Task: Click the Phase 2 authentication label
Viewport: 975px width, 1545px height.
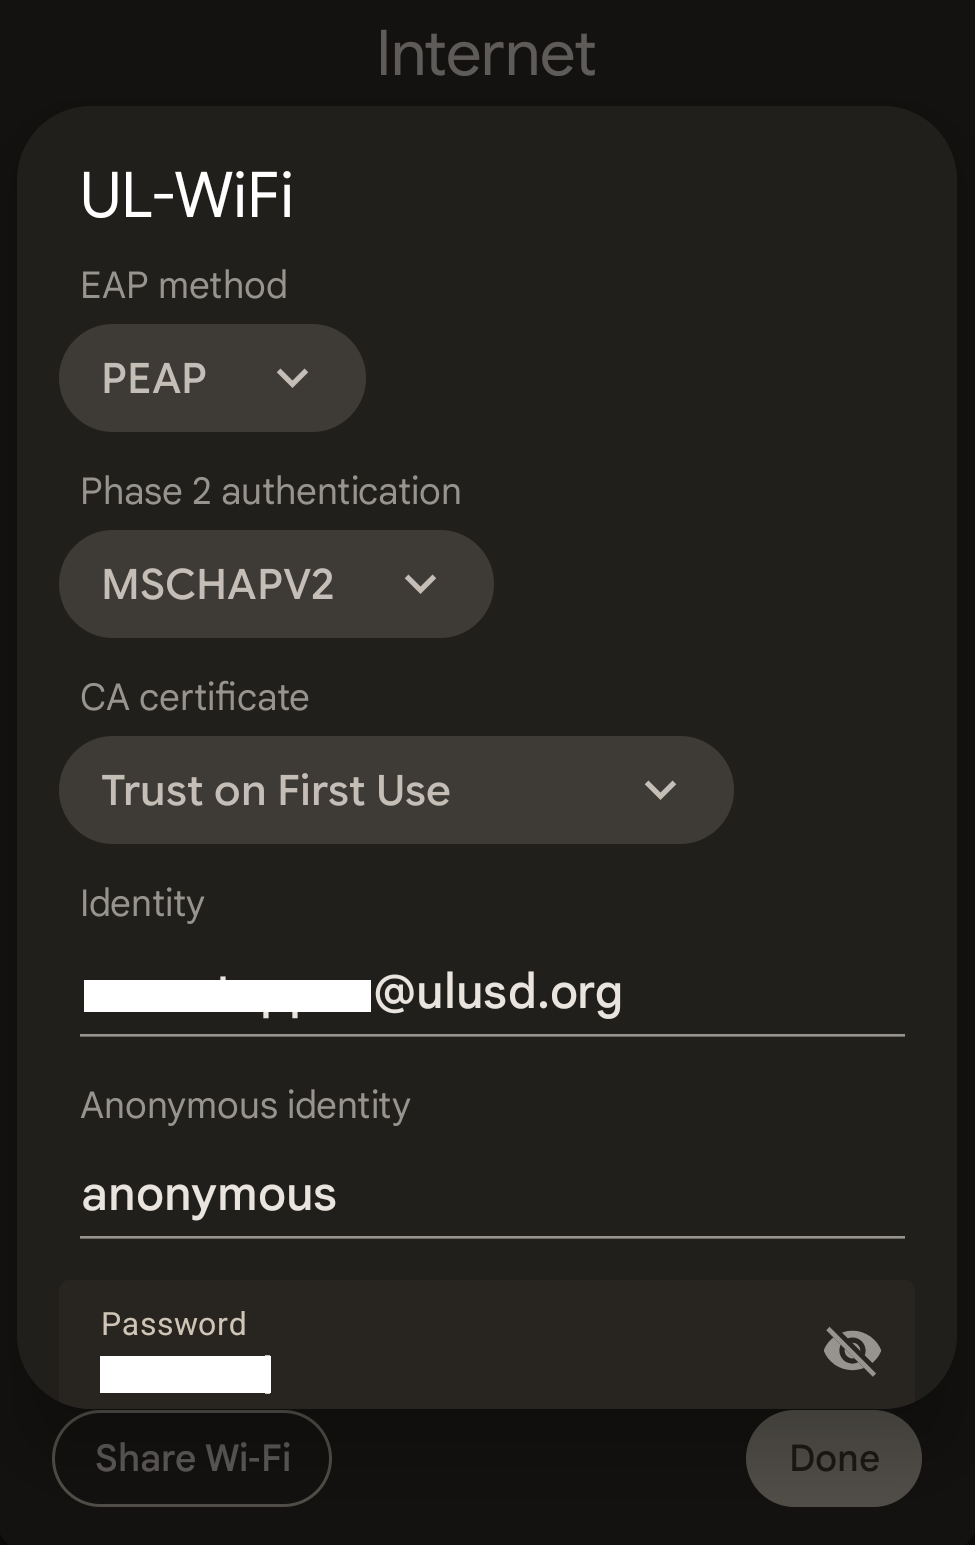Action: pos(270,491)
